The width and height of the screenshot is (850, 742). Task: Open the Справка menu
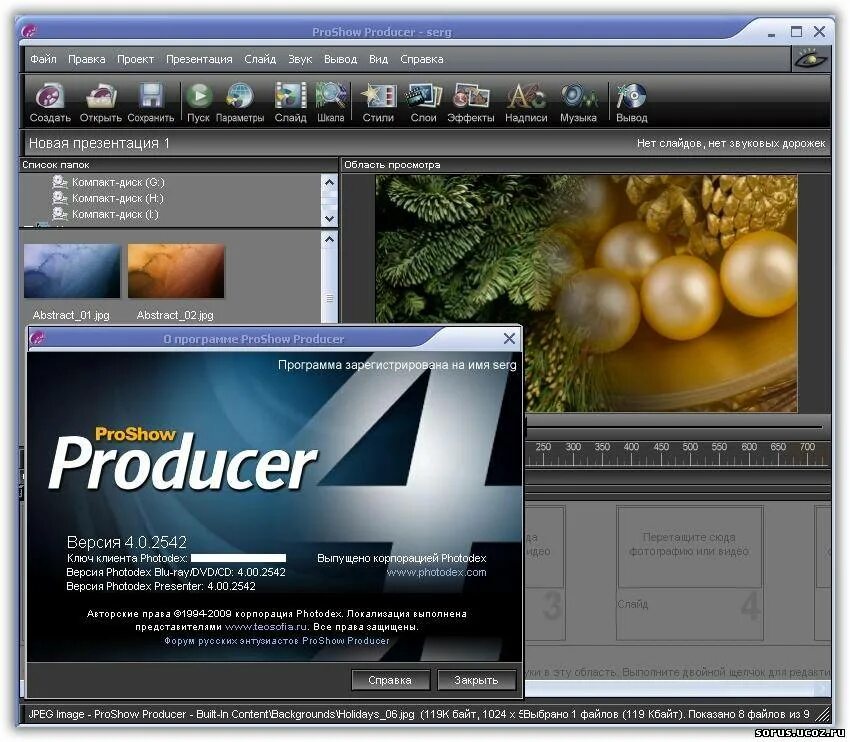pyautogui.click(x=422, y=59)
